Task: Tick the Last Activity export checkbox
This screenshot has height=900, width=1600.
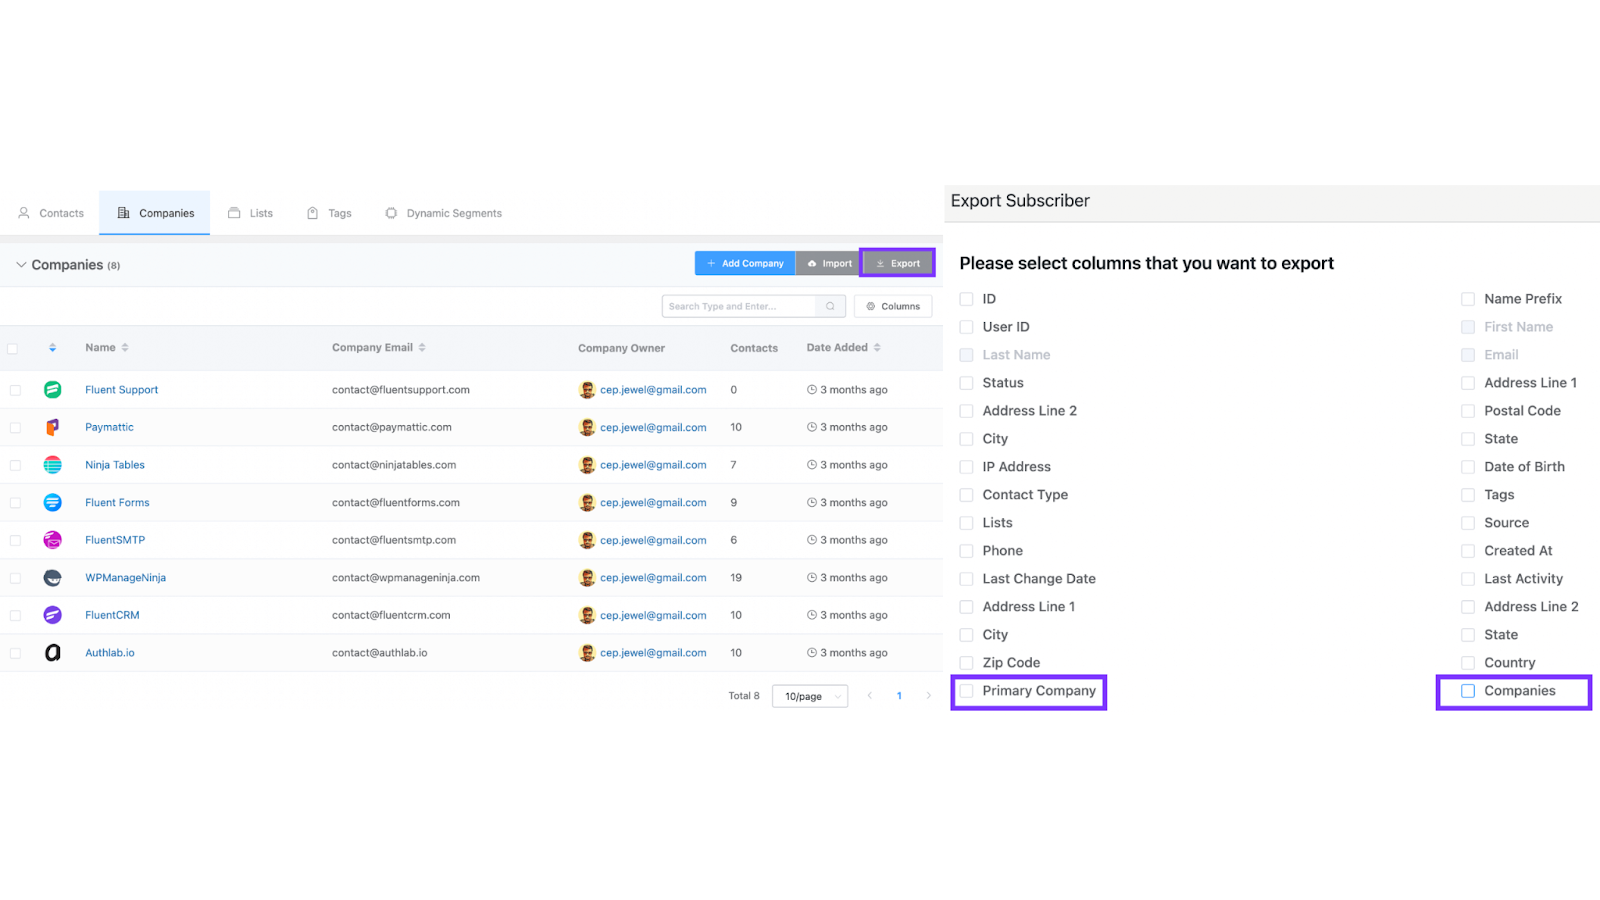Action: 1468,579
